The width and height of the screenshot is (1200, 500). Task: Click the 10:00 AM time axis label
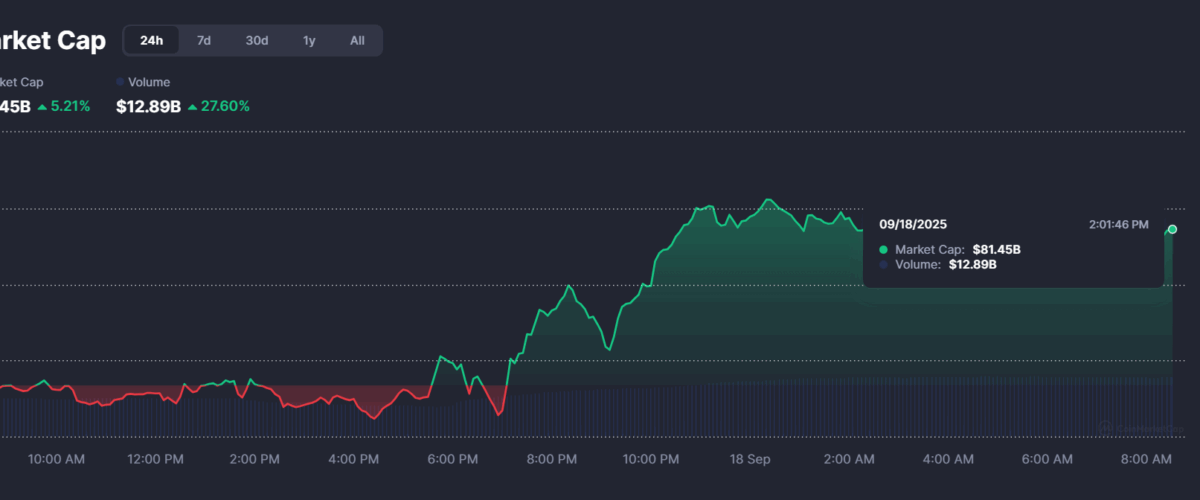tap(56, 459)
